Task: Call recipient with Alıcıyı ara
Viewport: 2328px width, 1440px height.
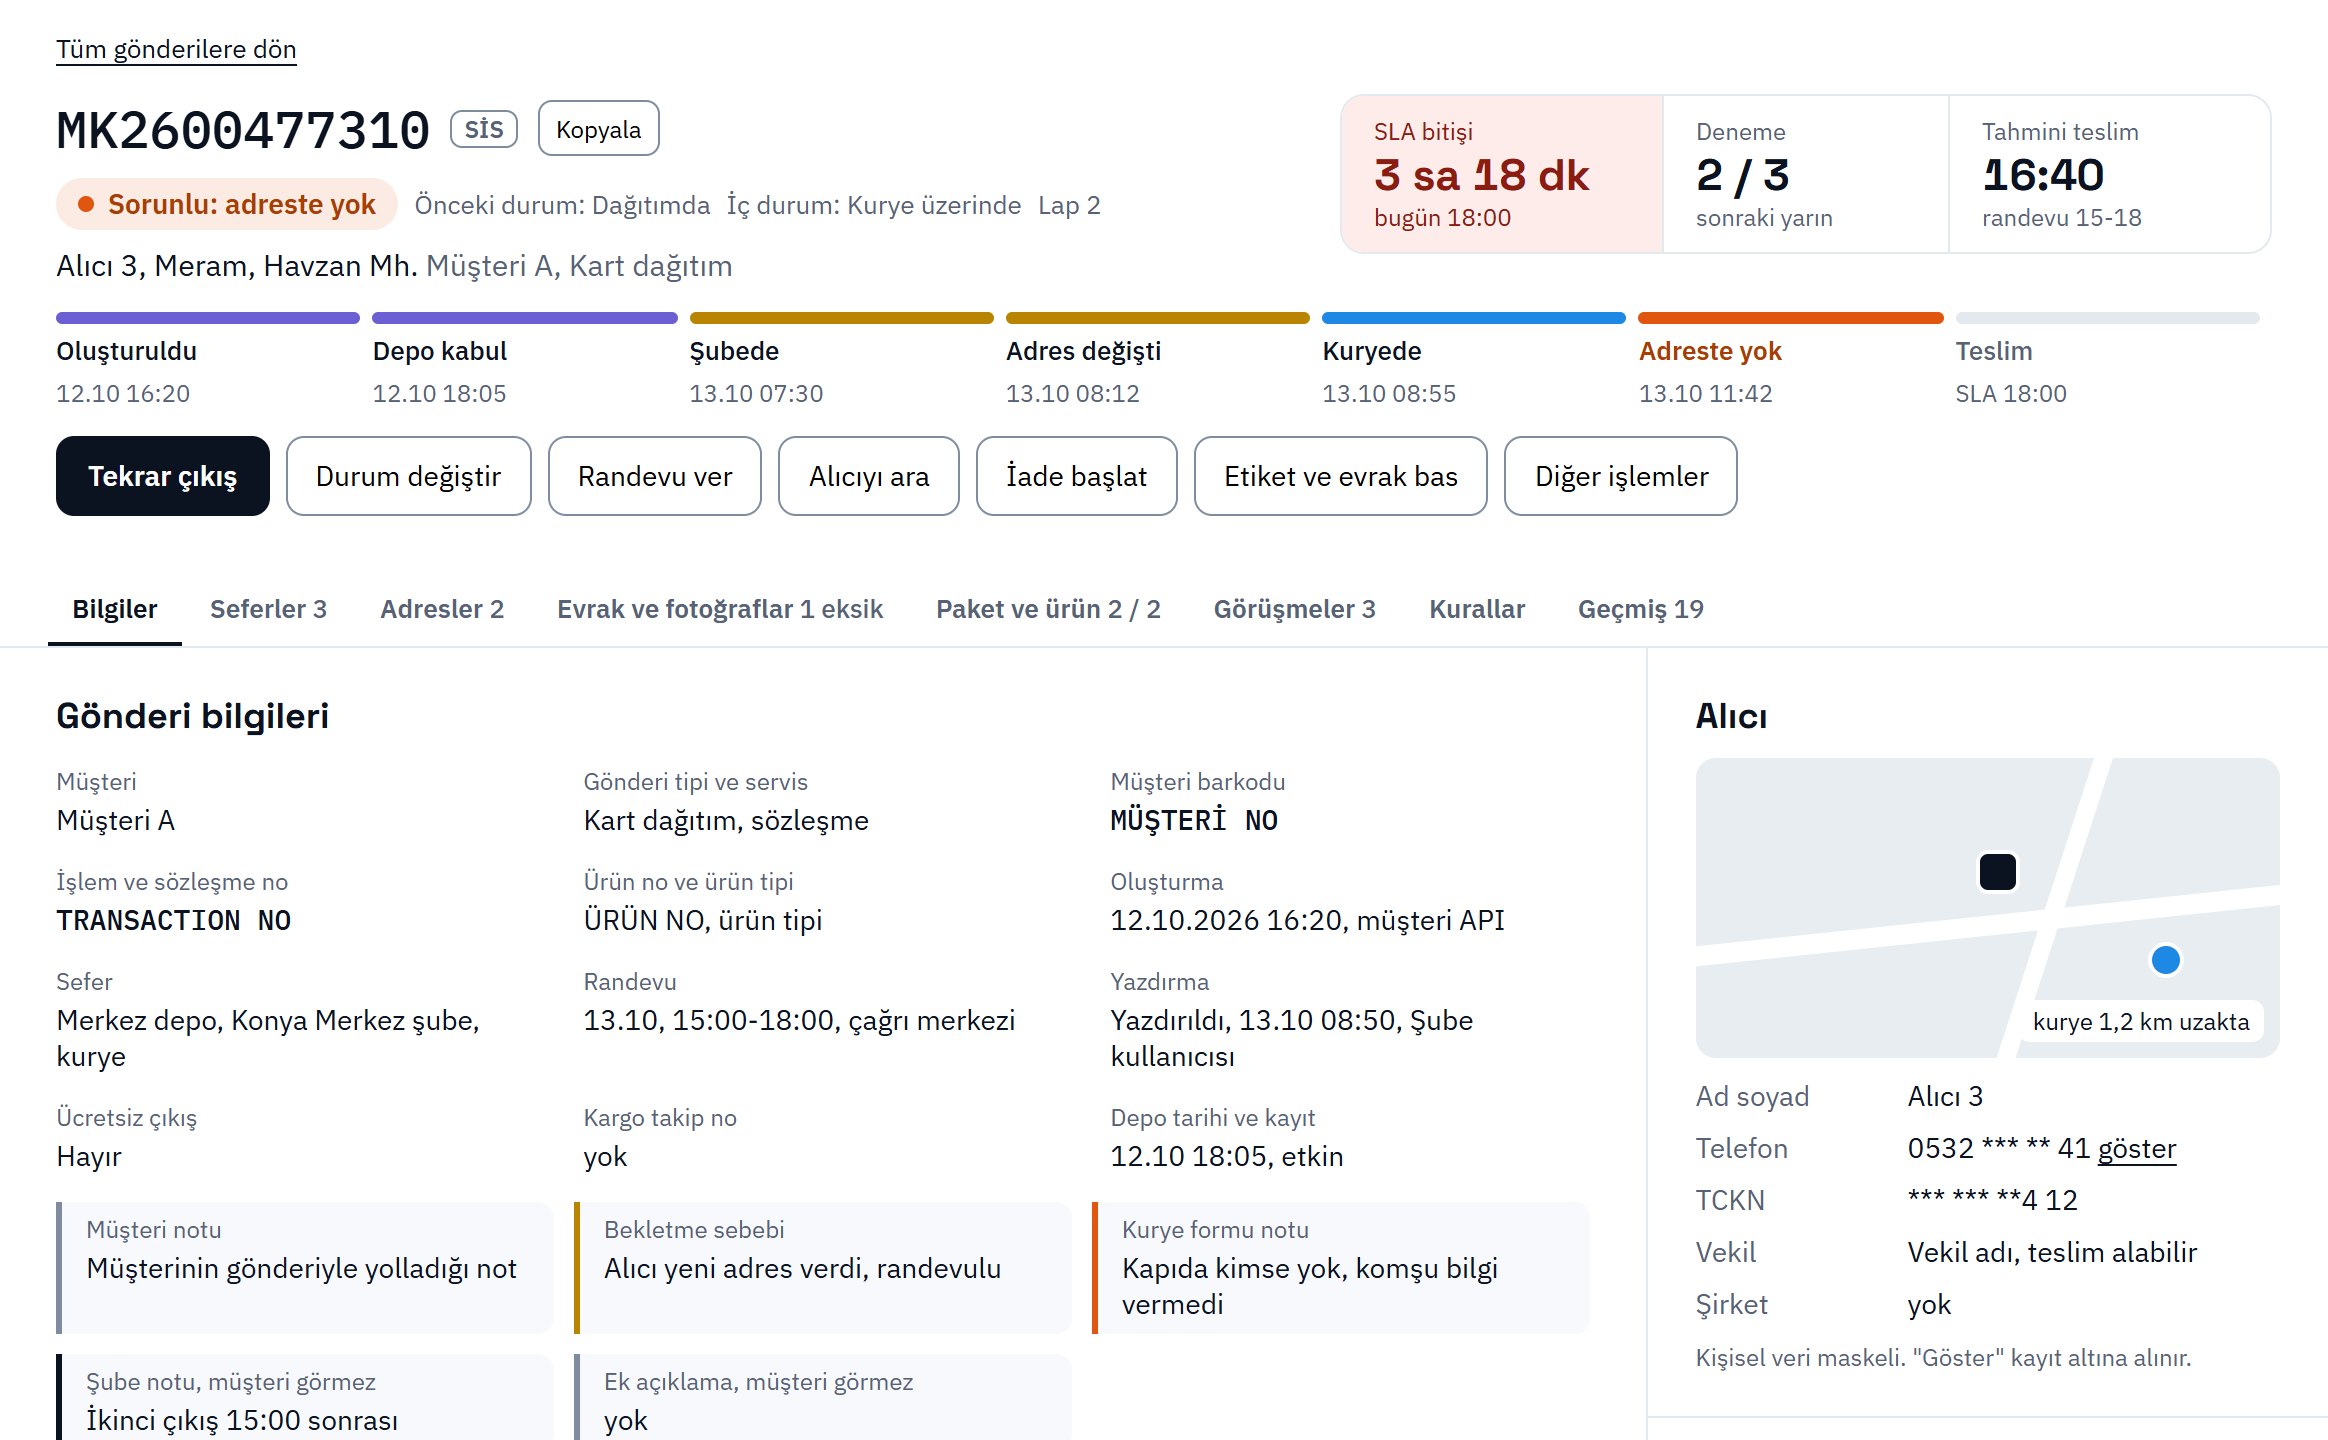Action: point(869,476)
